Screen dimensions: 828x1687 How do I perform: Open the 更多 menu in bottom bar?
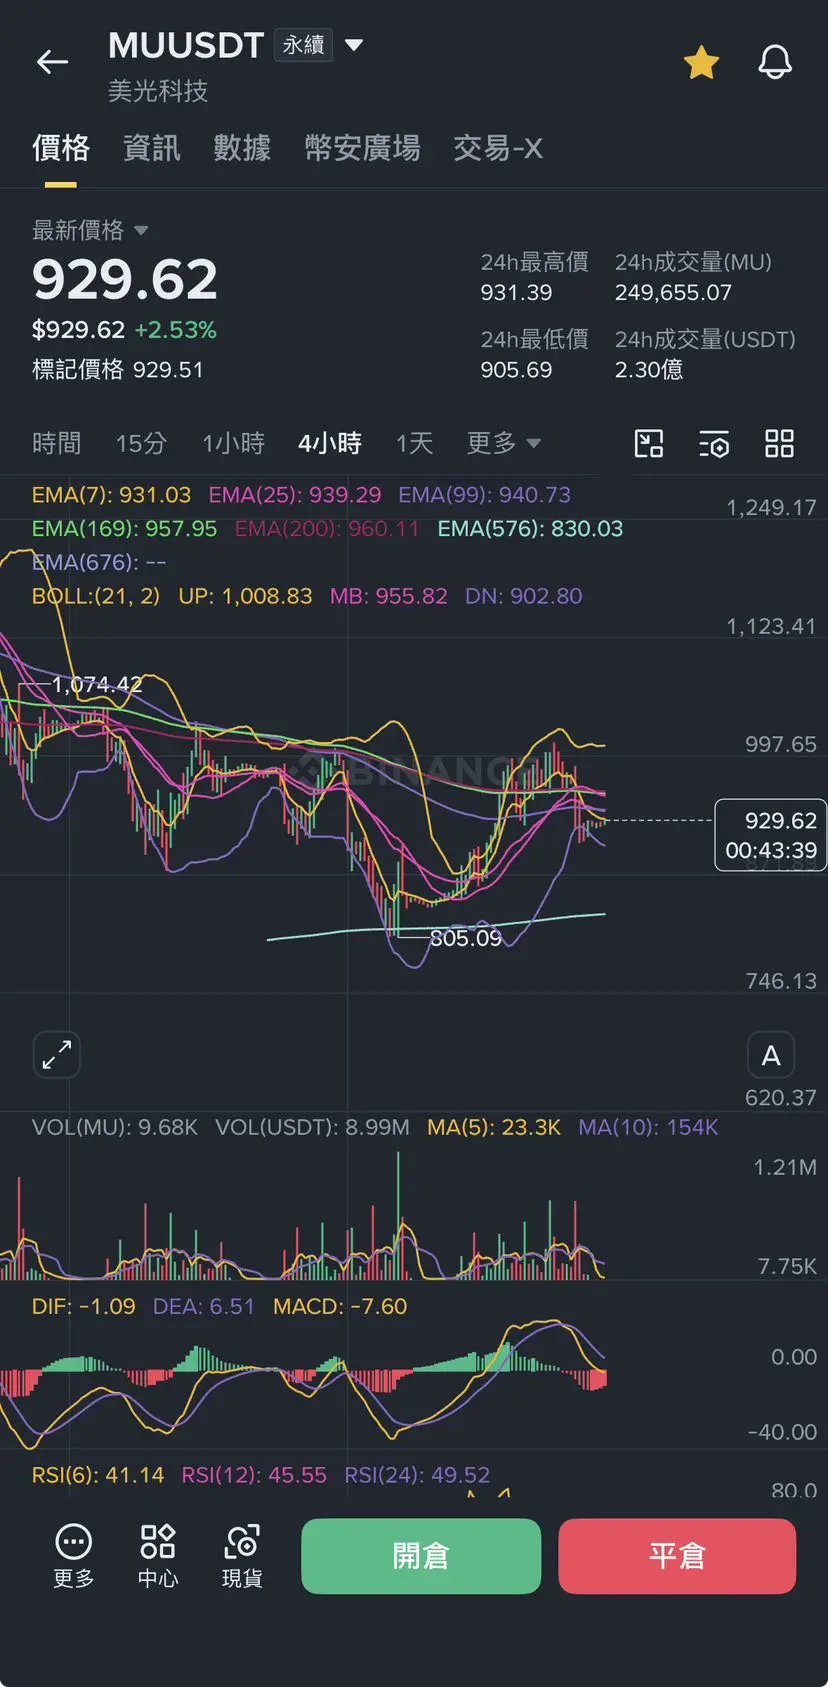73,1556
